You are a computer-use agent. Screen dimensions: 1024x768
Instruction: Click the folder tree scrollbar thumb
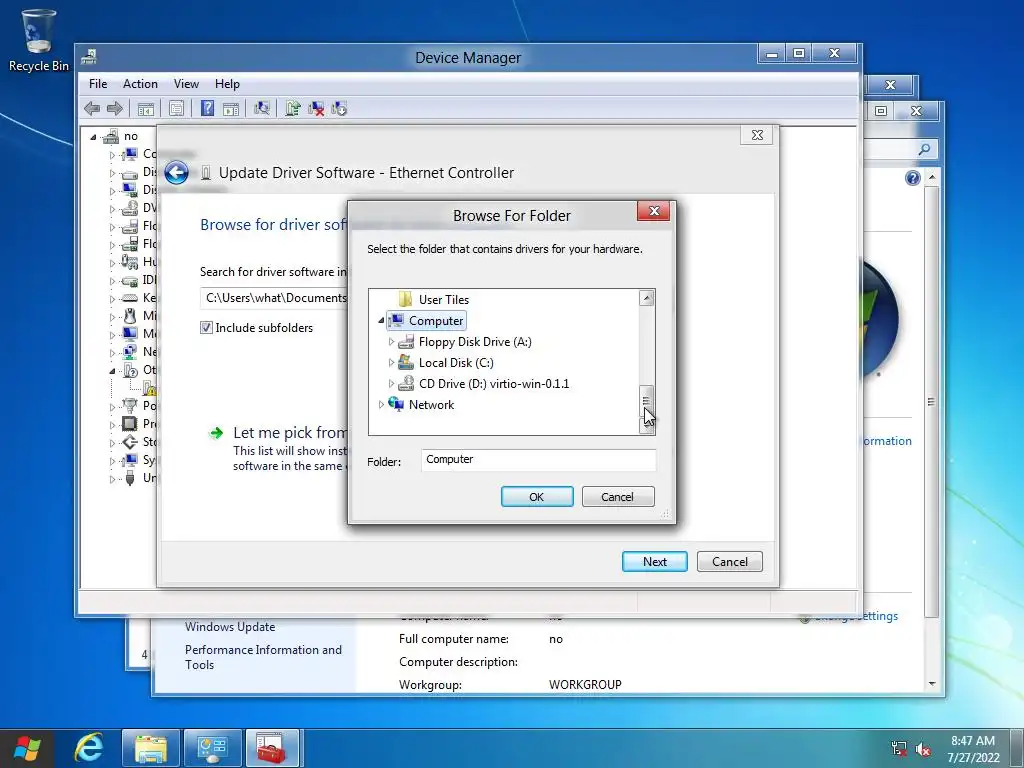point(647,401)
